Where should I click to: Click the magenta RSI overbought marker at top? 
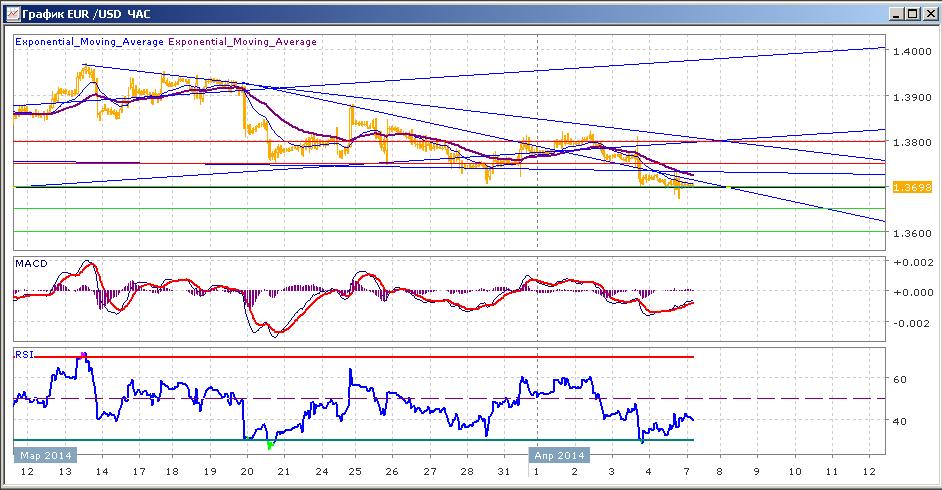click(x=83, y=355)
